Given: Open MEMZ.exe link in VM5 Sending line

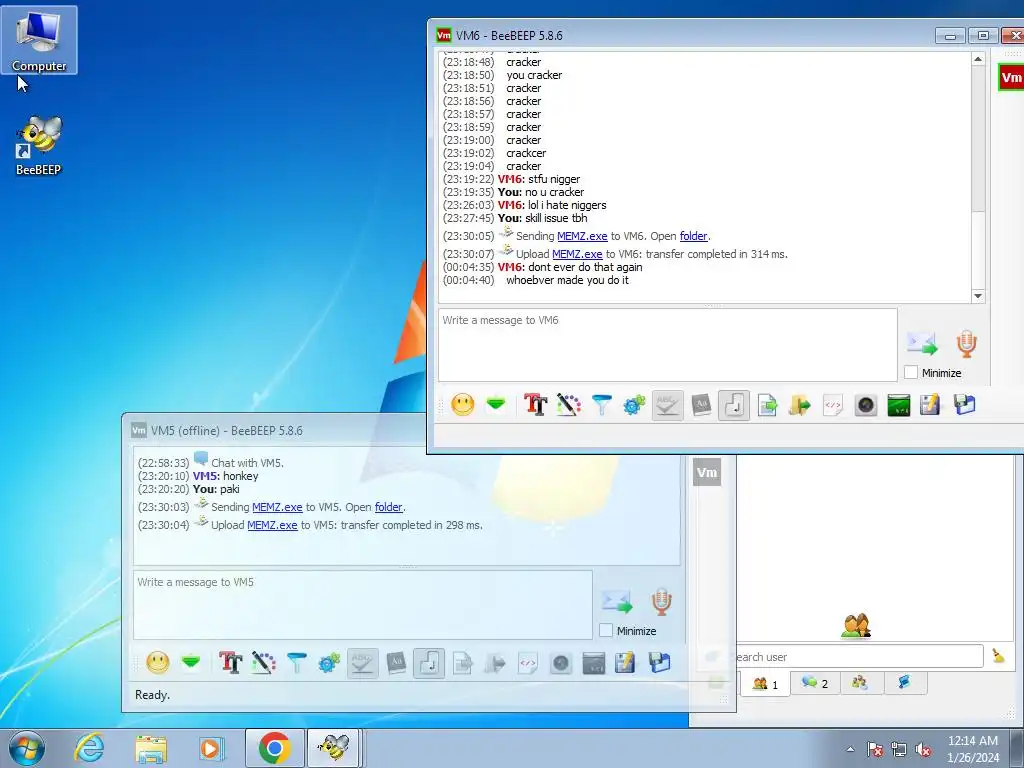Looking at the screenshot, I should [x=277, y=507].
